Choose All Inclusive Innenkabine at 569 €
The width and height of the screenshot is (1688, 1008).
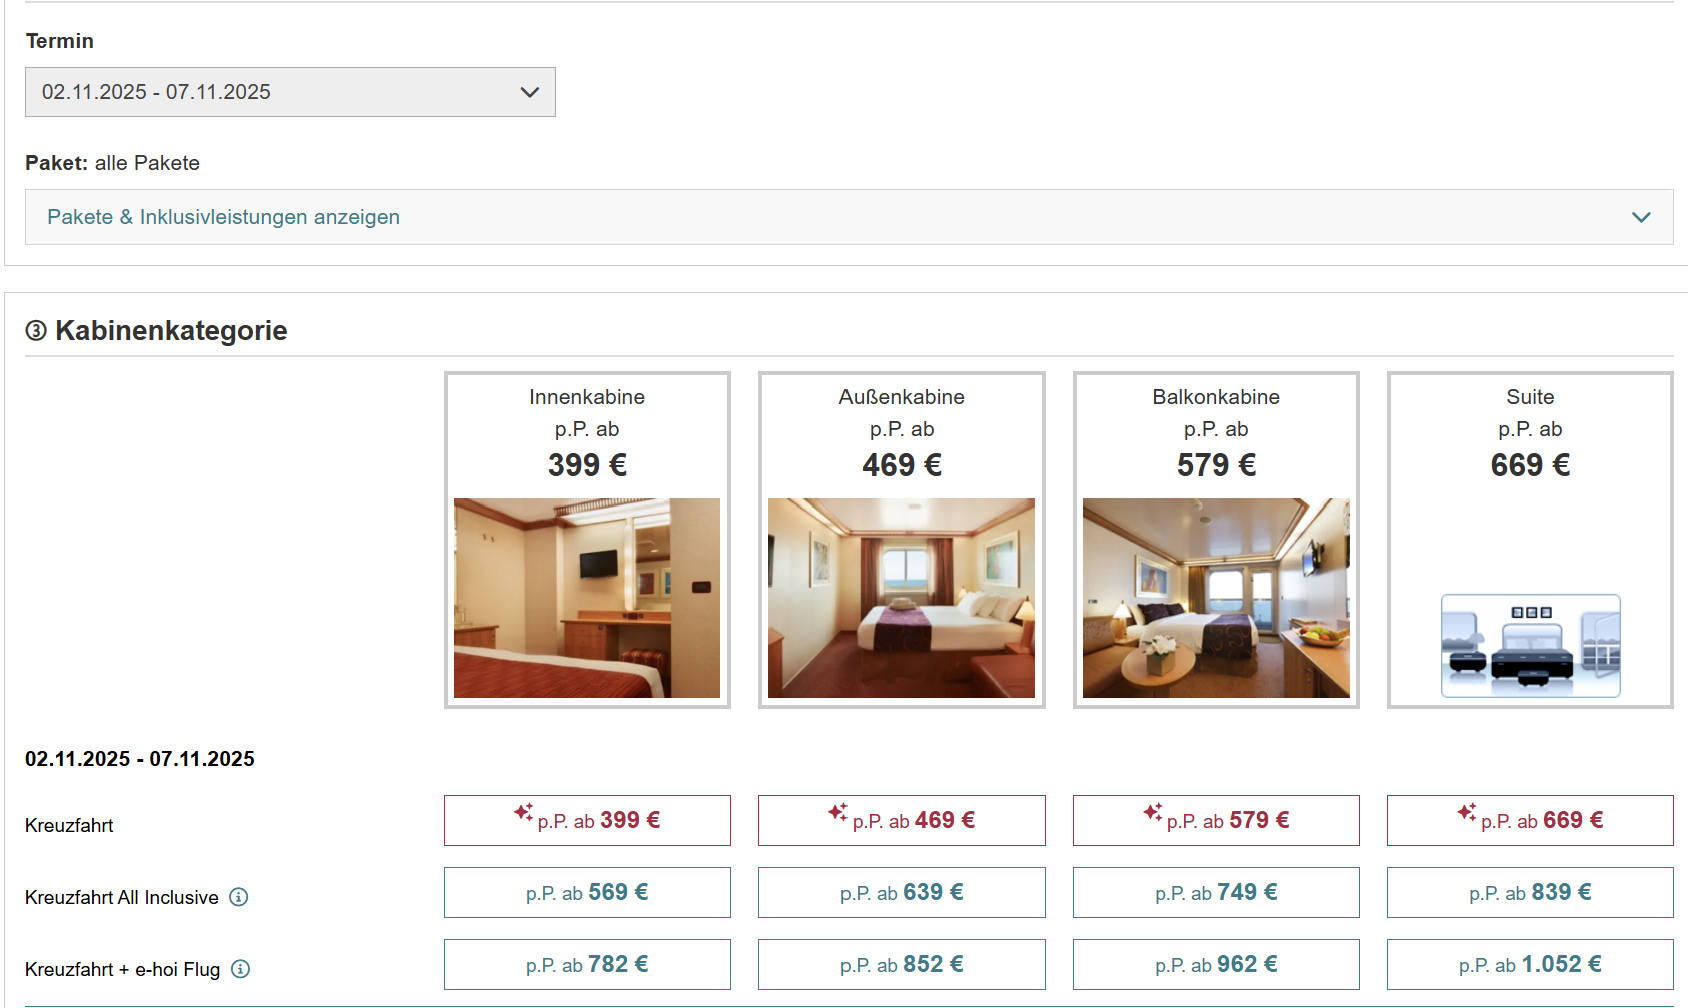tap(587, 892)
